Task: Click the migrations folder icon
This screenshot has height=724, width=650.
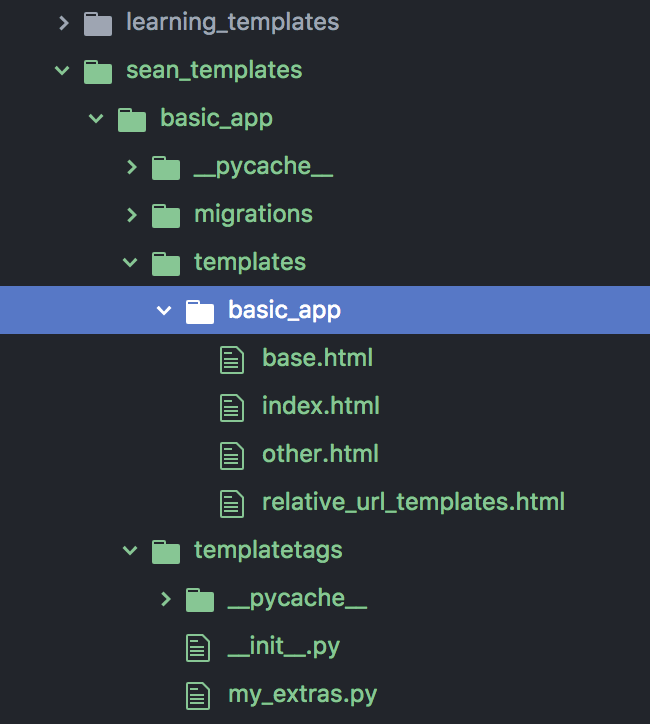Action: pos(166,215)
